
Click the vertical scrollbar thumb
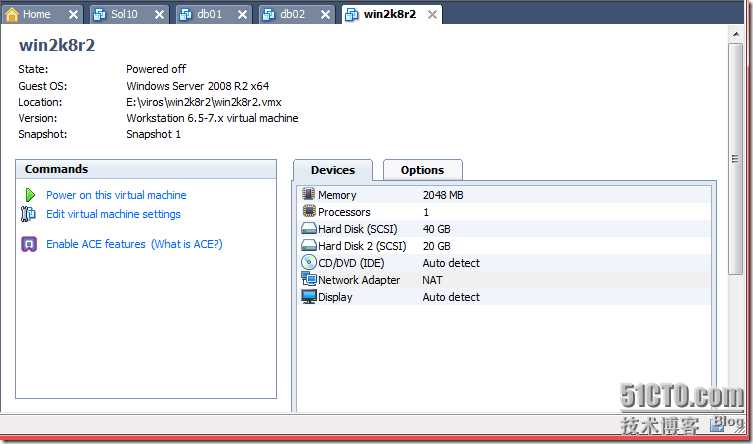[x=735, y=159]
